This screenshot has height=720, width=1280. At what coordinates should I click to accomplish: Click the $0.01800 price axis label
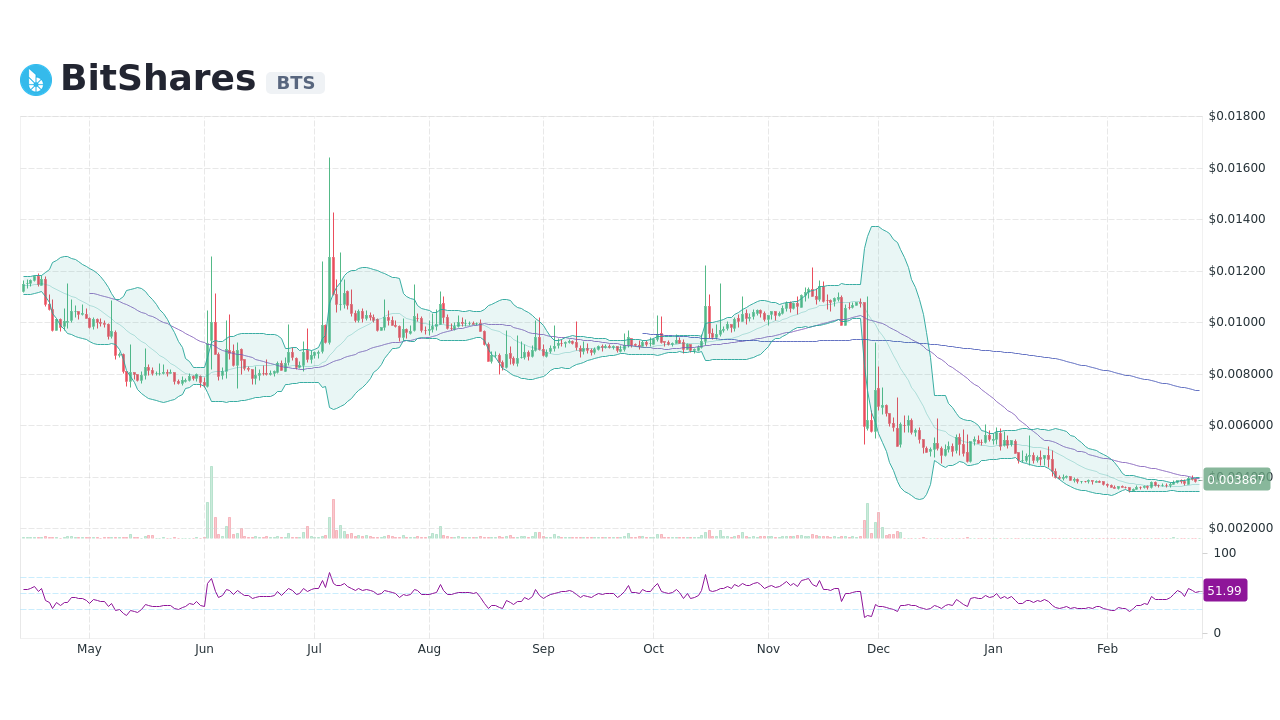tap(1237, 116)
